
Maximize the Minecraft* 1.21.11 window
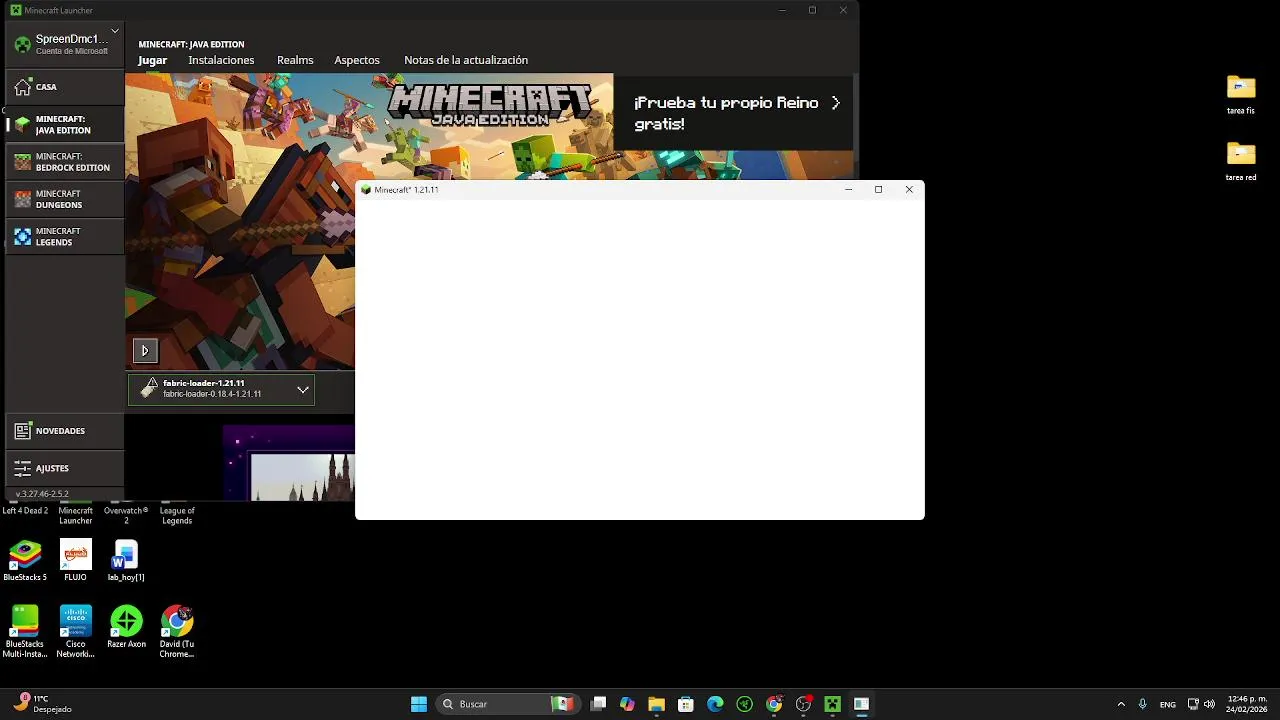878,190
